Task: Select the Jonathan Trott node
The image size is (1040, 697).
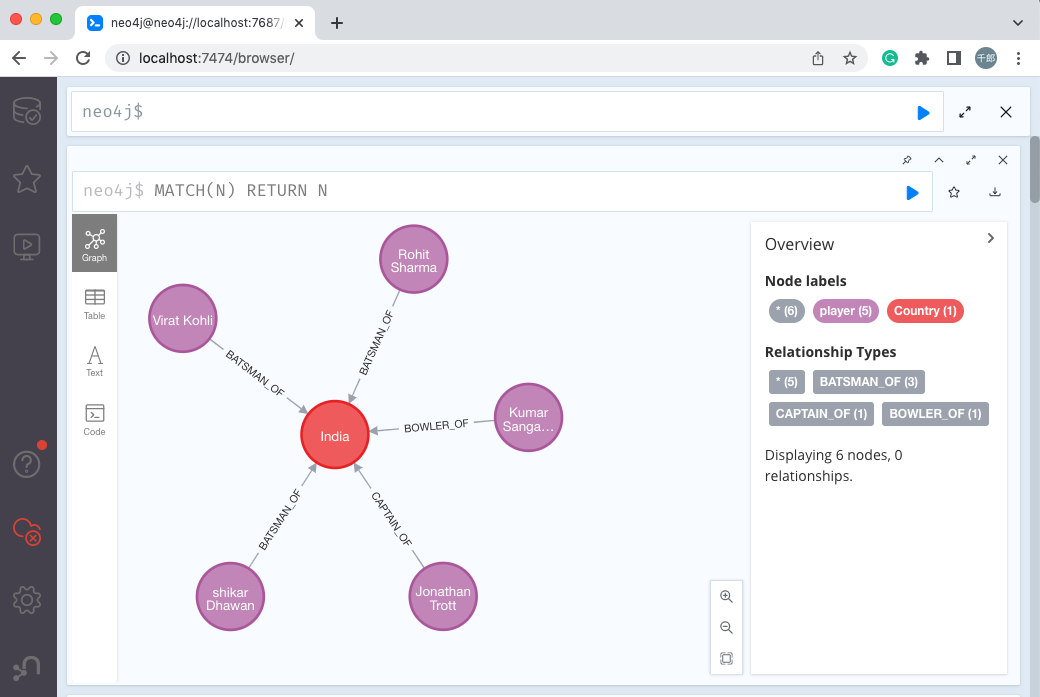Action: tap(442, 597)
